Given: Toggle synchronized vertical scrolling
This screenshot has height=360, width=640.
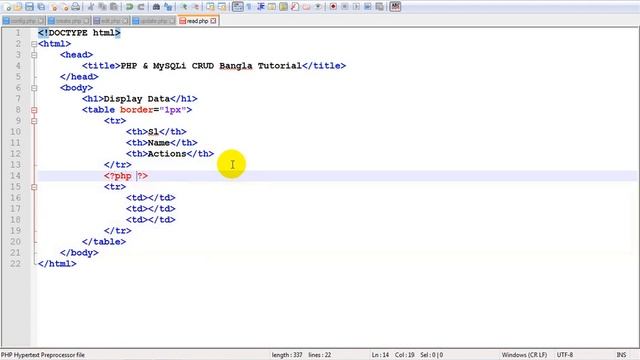Looking at the screenshot, I should pyautogui.click(x=210, y=7).
